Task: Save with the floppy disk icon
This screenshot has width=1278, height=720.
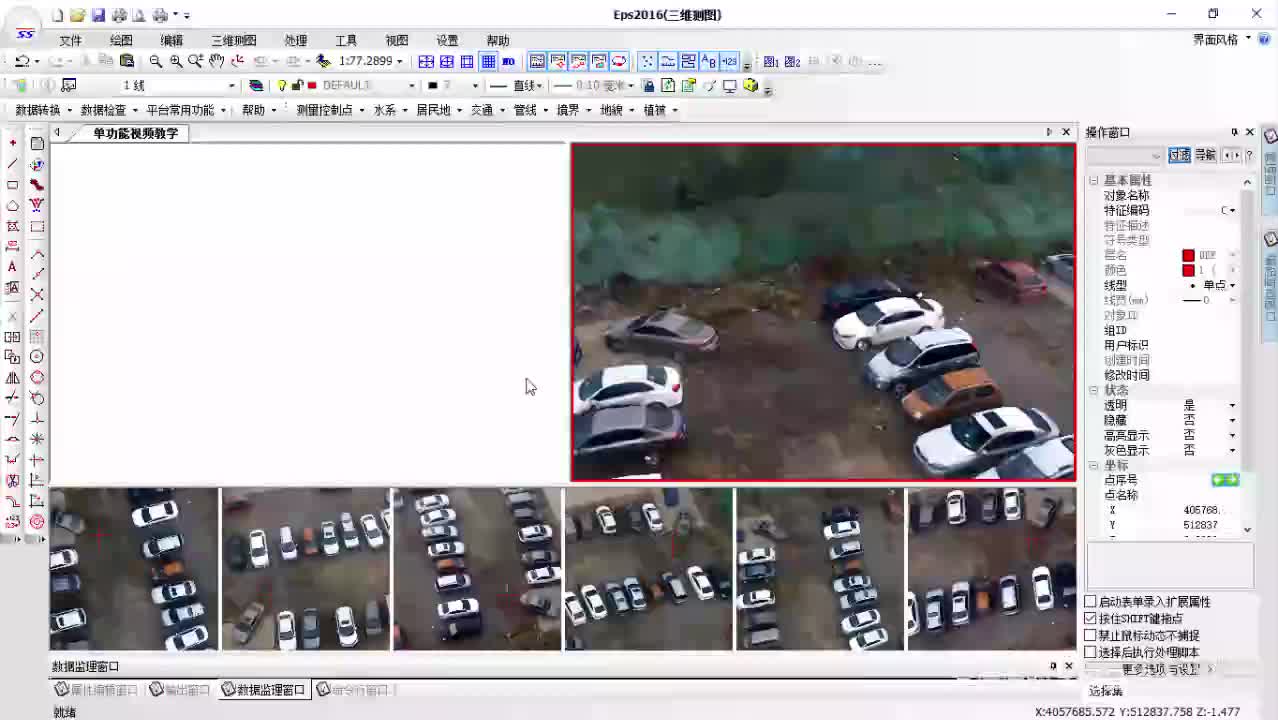Action: tap(98, 15)
